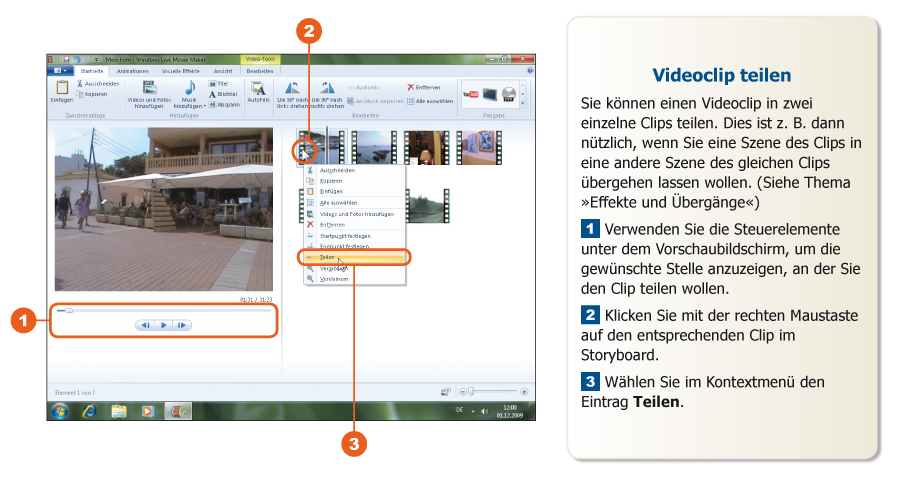Open the Visuelle Effekte tab
900x480 pixels.
coord(181,71)
